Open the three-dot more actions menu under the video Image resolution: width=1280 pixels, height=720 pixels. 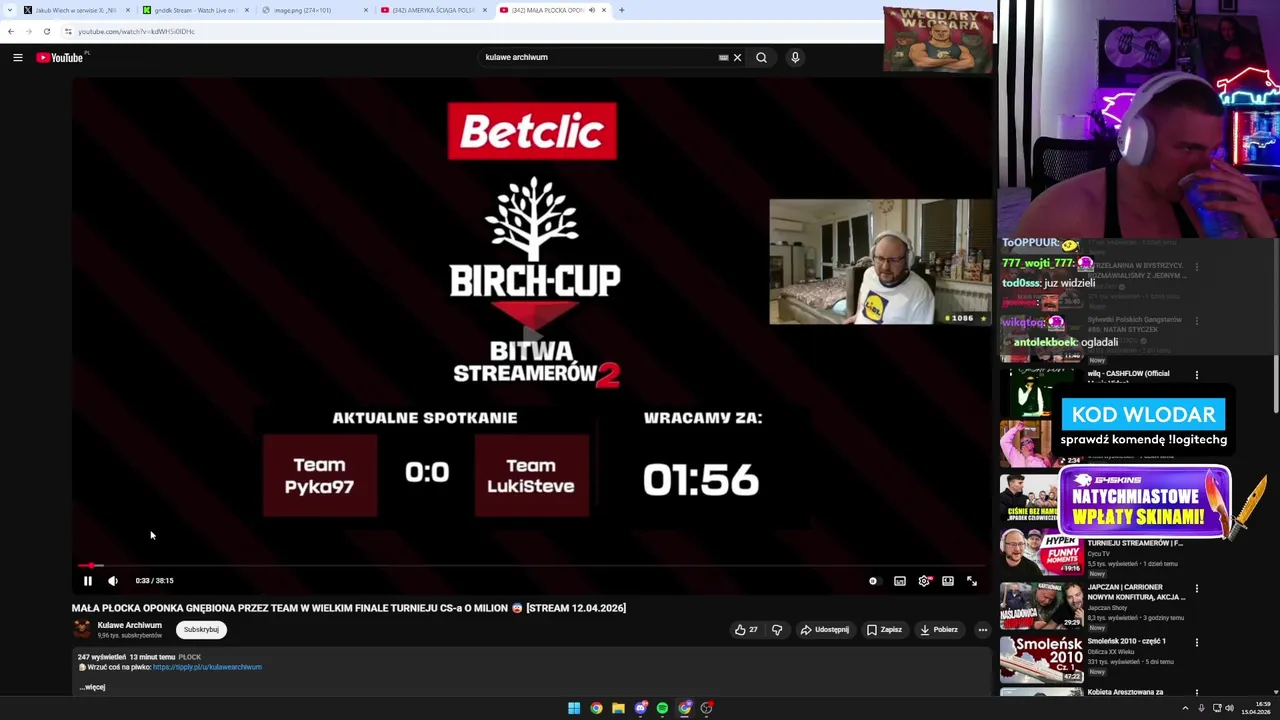[982, 630]
